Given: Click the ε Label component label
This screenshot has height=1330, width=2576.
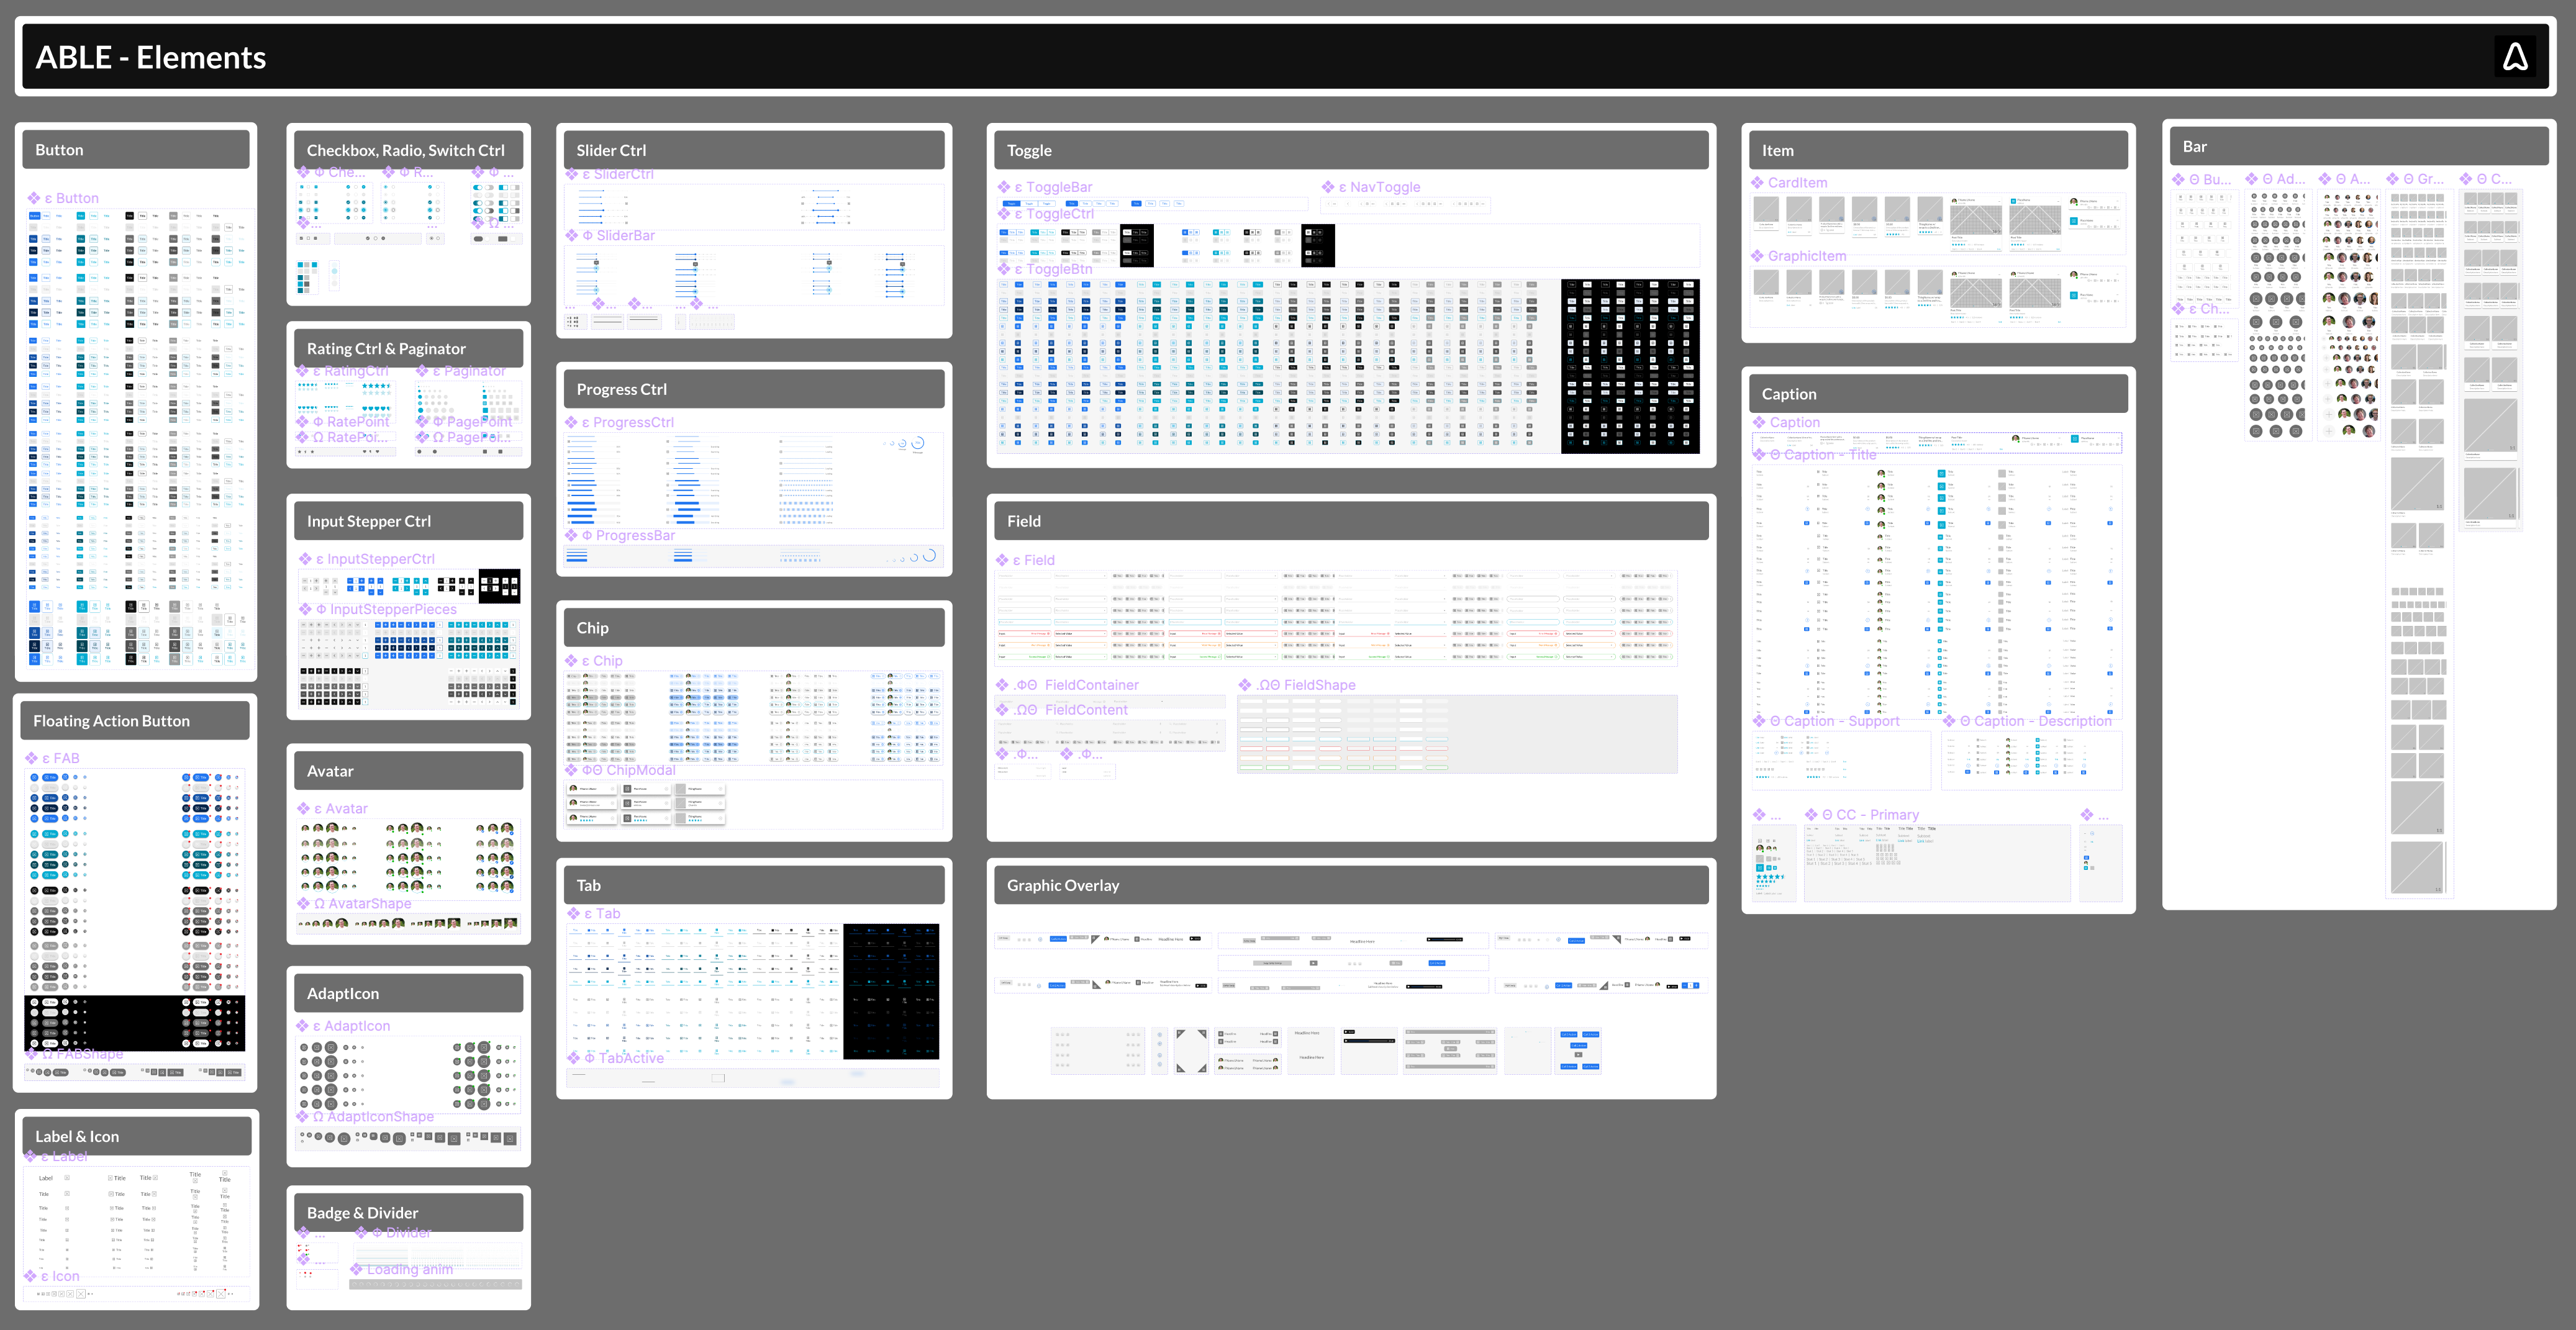Looking at the screenshot, I should pos(64,1156).
